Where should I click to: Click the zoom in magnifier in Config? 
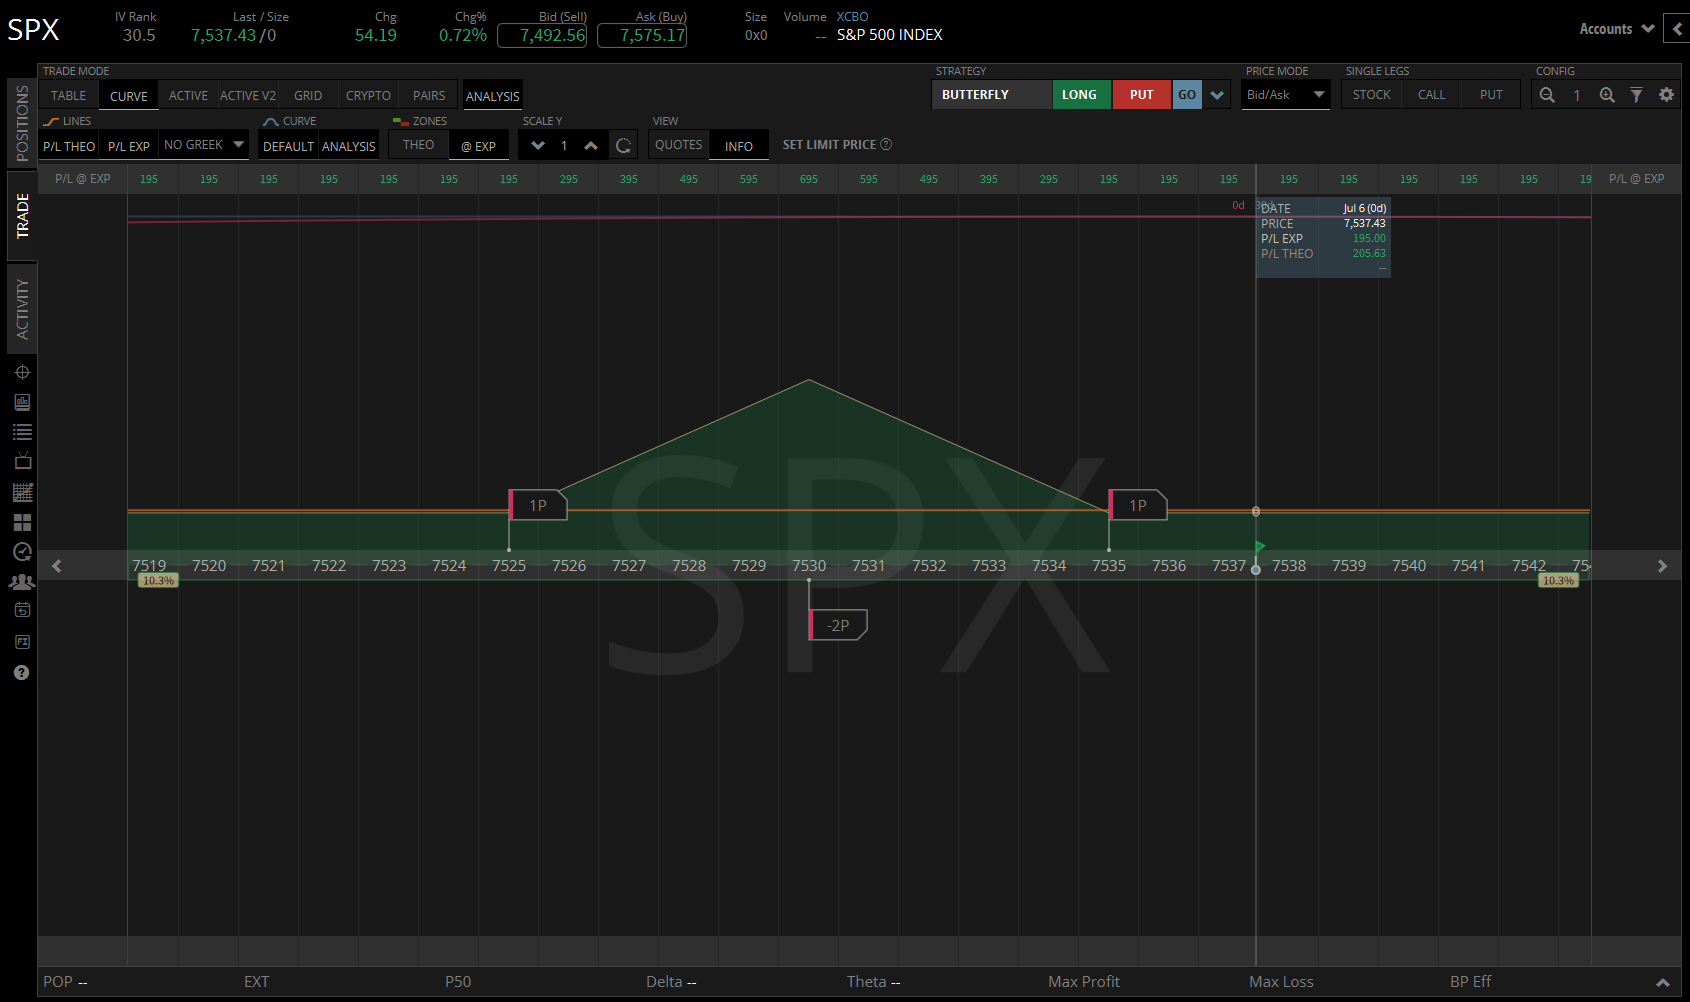point(1607,95)
